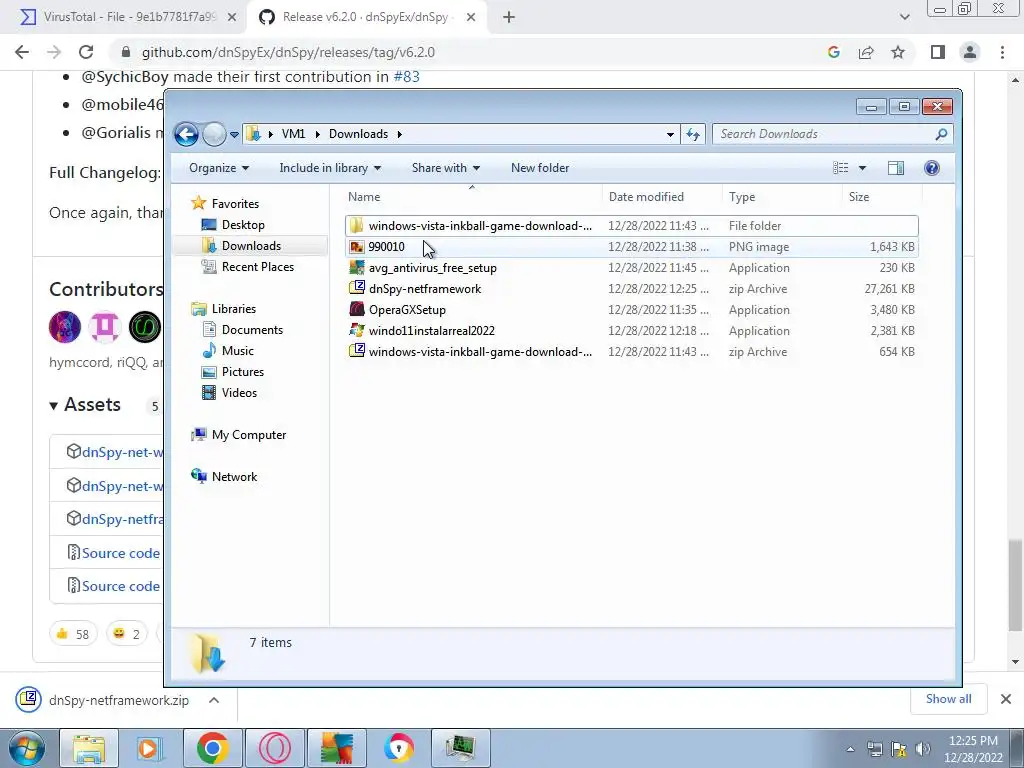Reload the GitHub page
The width and height of the screenshot is (1024, 768).
coord(86,52)
